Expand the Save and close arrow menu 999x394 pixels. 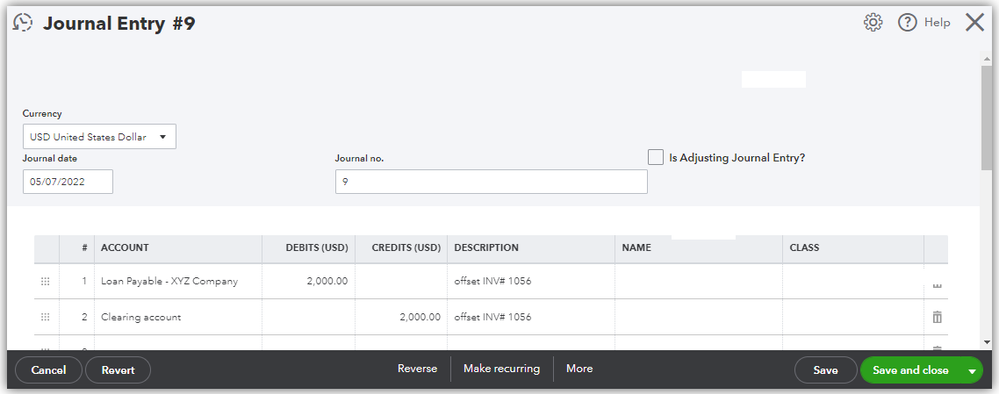click(x=972, y=371)
